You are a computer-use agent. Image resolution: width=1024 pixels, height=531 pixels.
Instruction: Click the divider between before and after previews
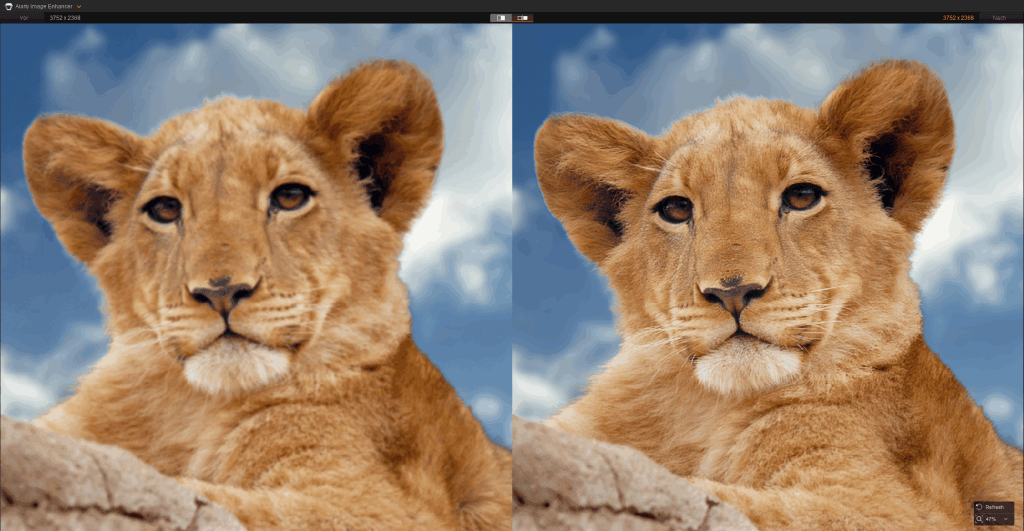pyautogui.click(x=512, y=270)
